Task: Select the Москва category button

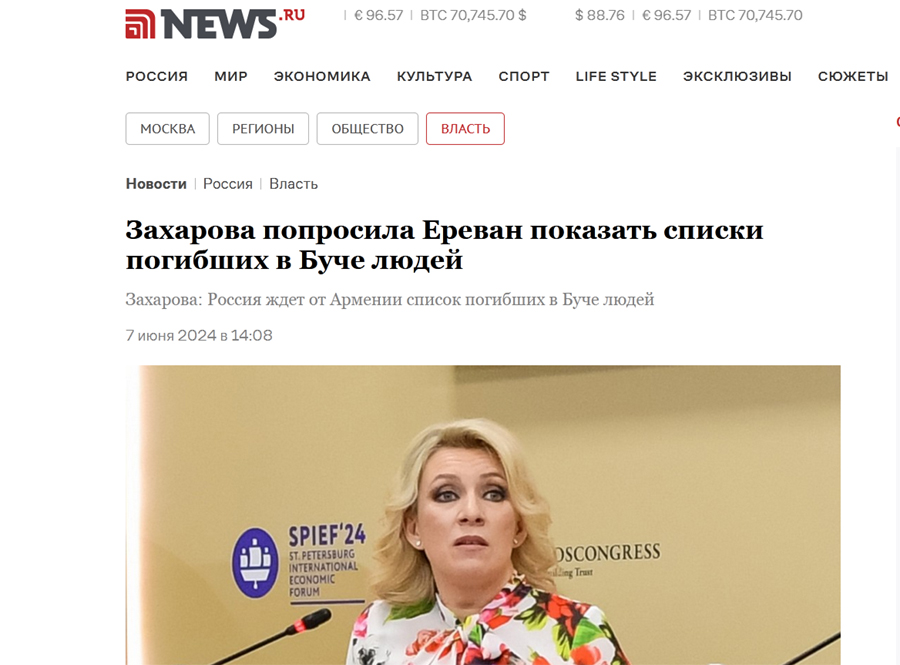Action: (168, 129)
